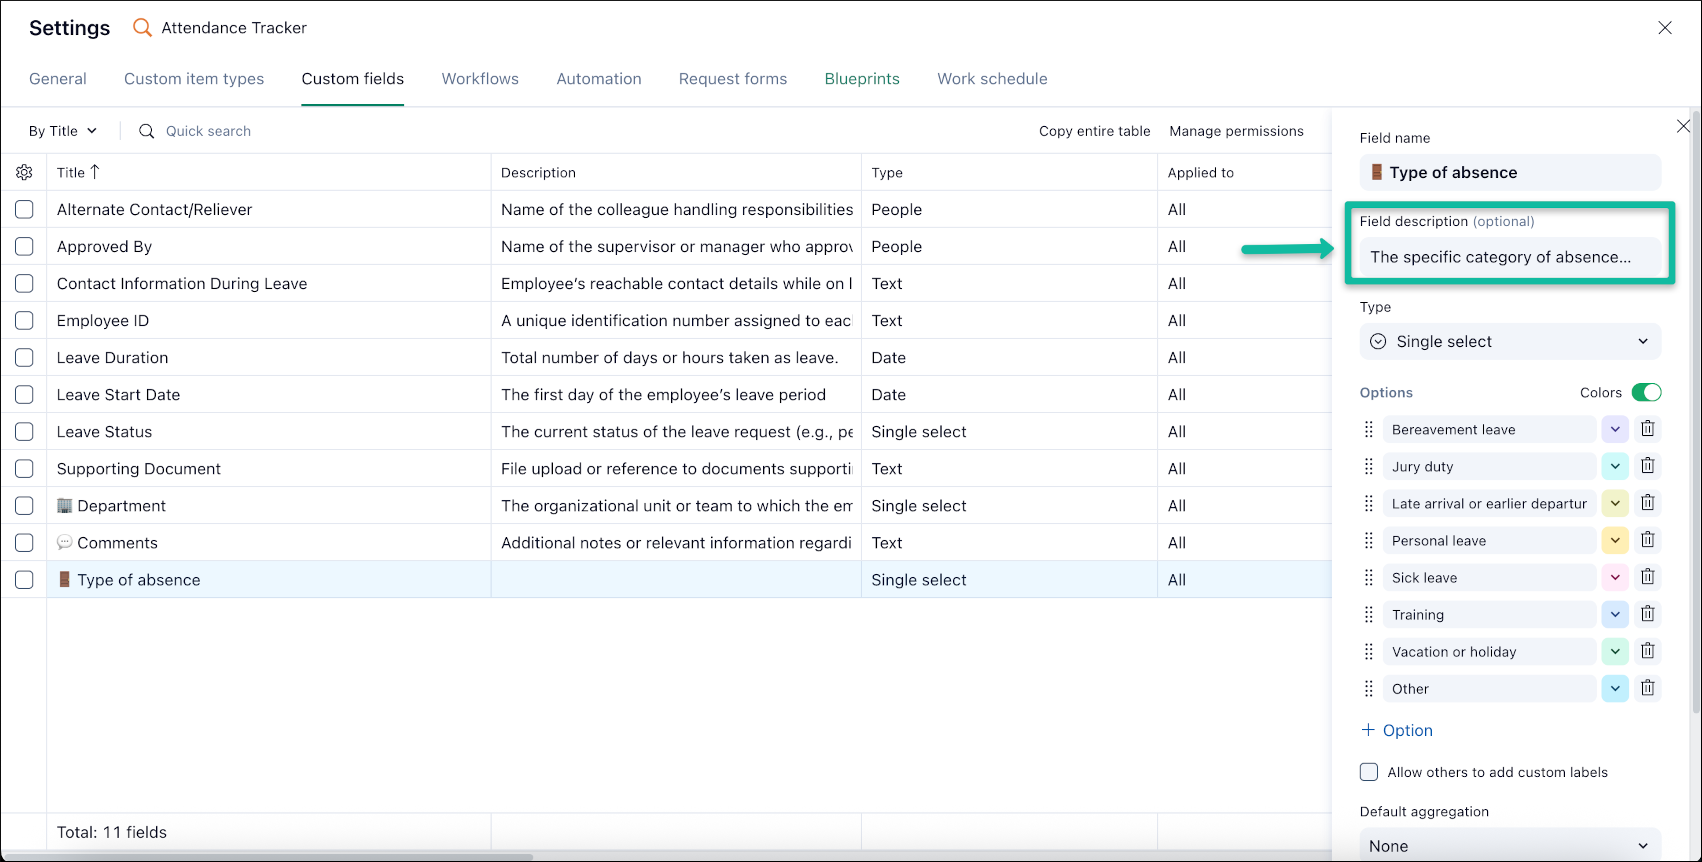
Task: Click Copy entire table
Action: coord(1094,131)
